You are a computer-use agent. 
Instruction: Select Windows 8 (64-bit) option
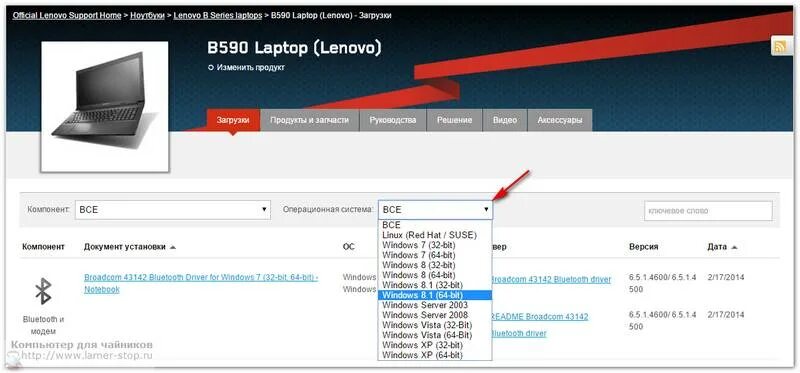[435, 275]
